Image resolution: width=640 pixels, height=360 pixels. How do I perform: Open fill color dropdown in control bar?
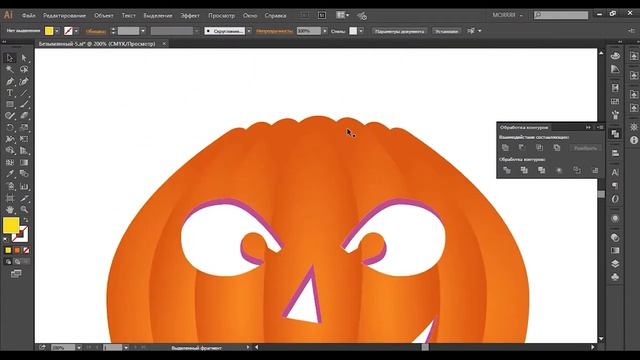pos(57,31)
